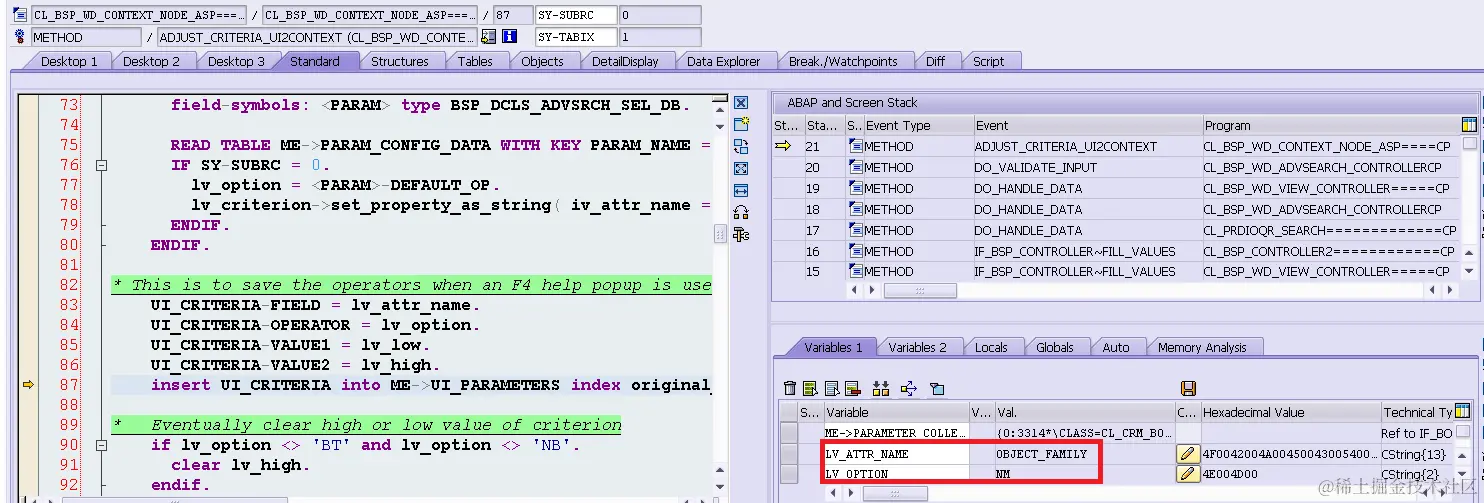The image size is (1484, 503).
Task: Click the OBJECT_FAMILY value cell
Action: click(1084, 454)
